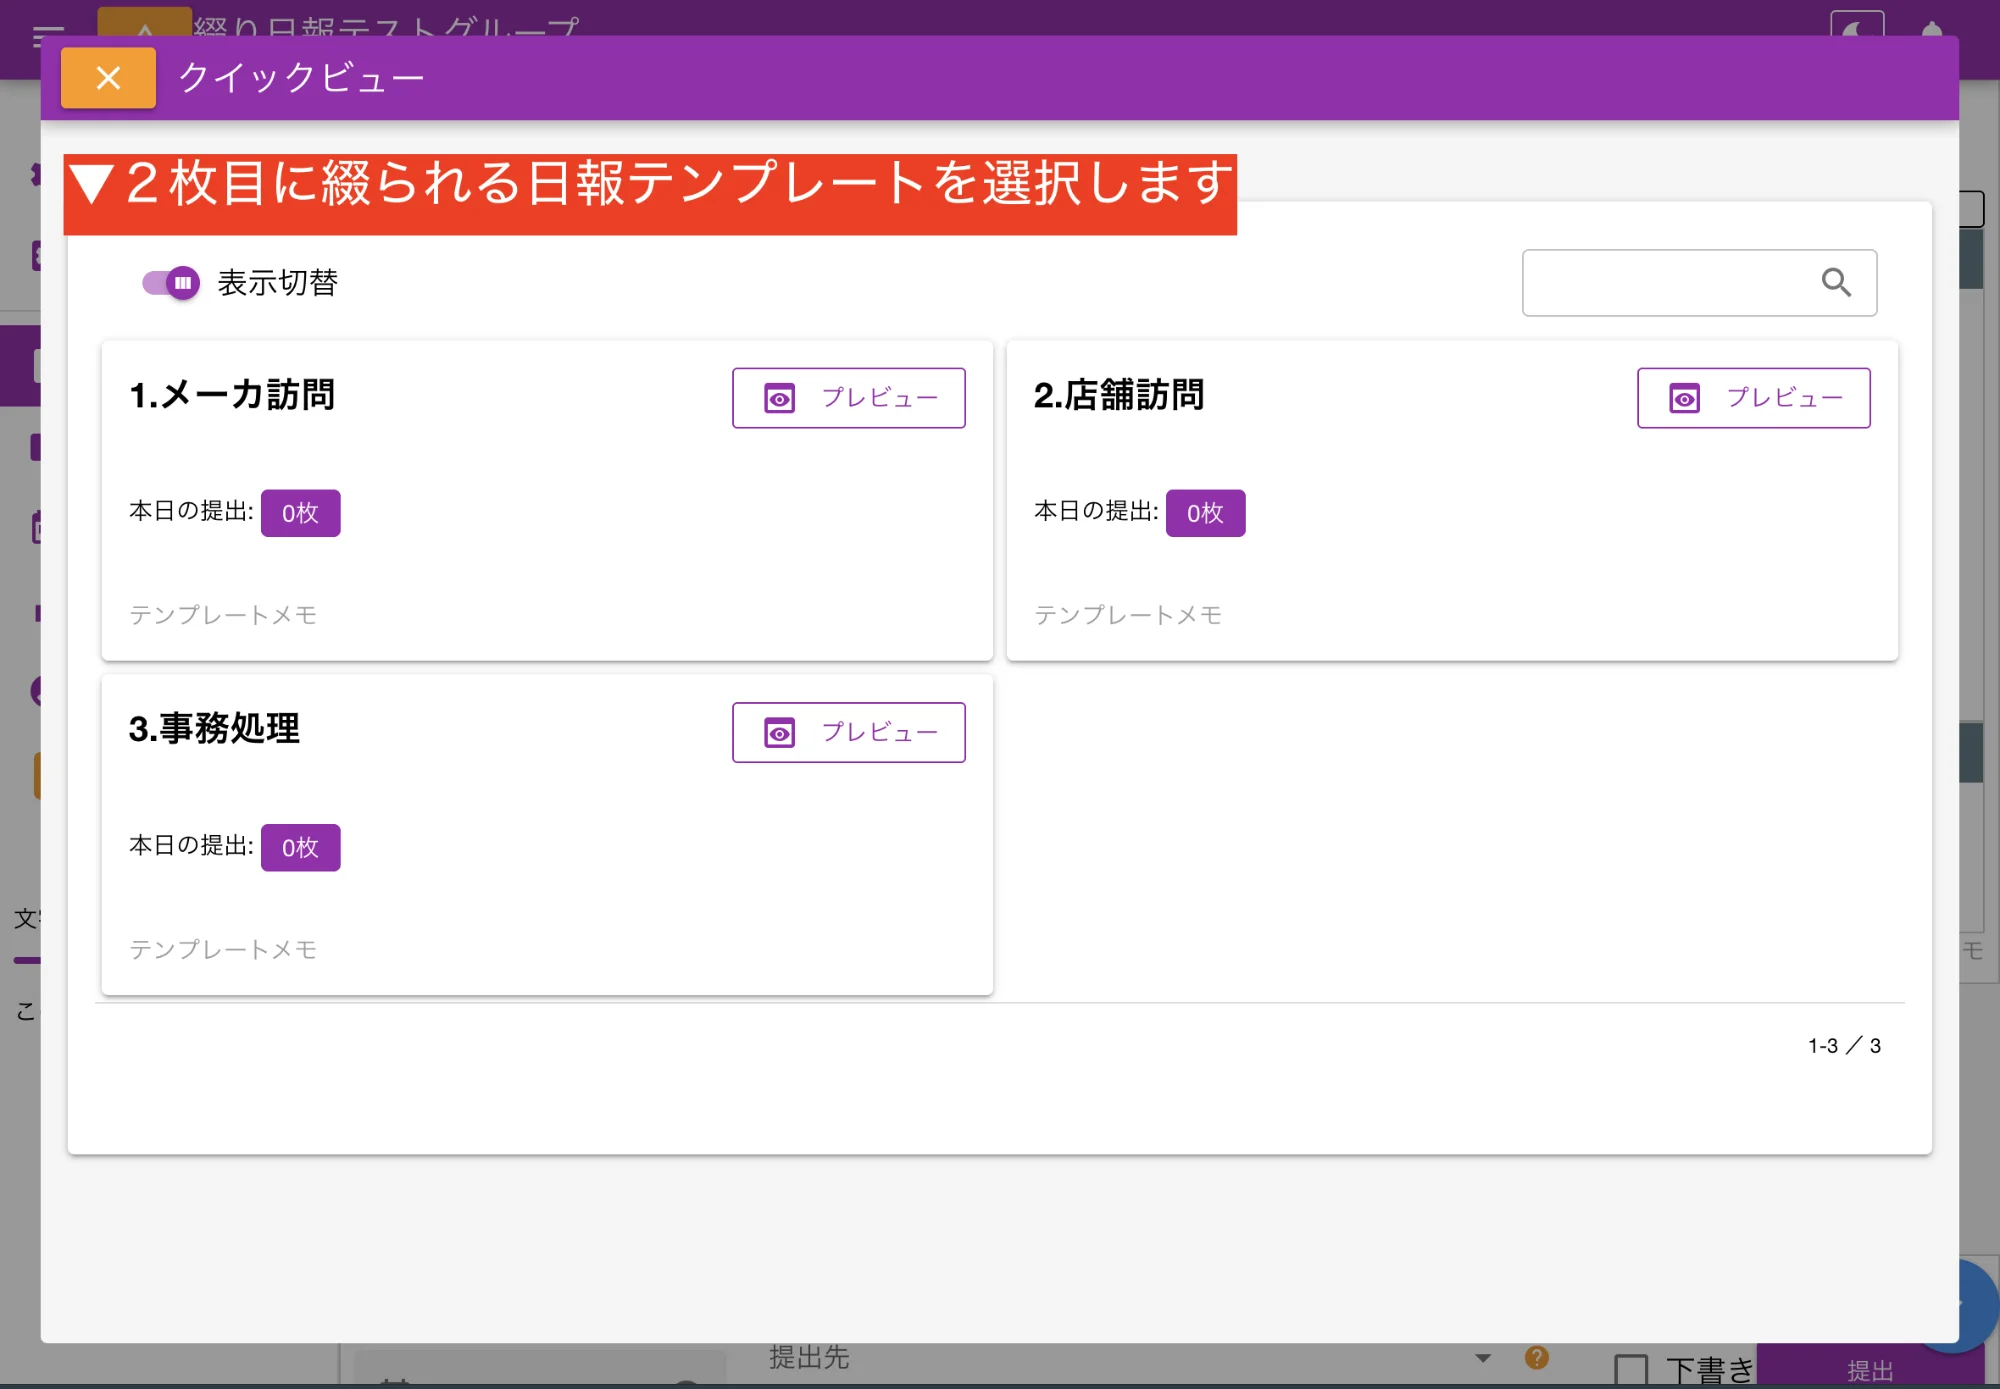
Task: Click the preview eye icon on 店舗訪問 card
Action: 1684,397
